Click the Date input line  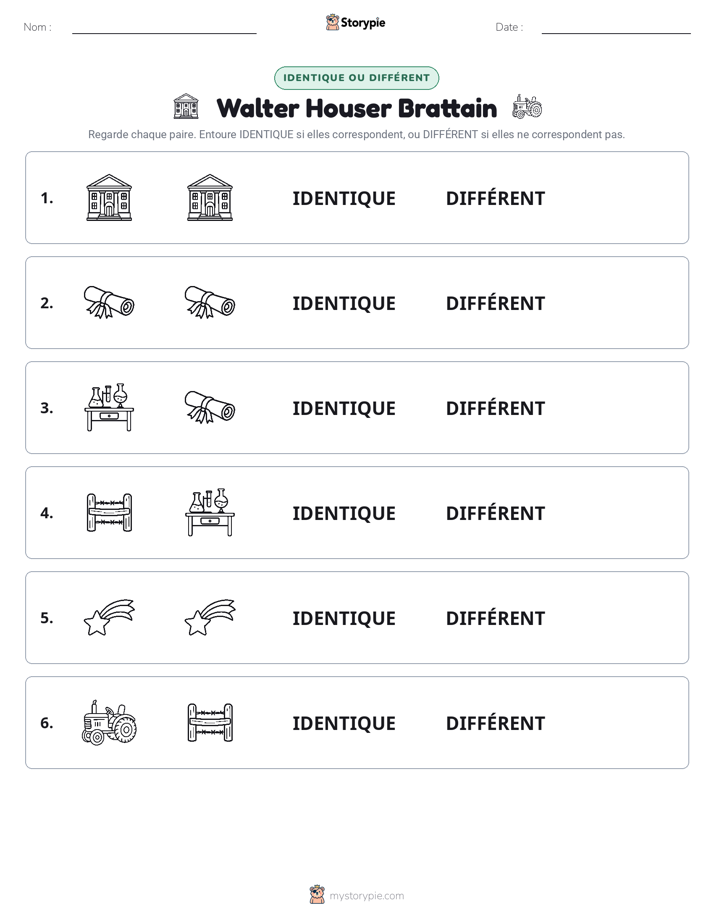click(616, 28)
